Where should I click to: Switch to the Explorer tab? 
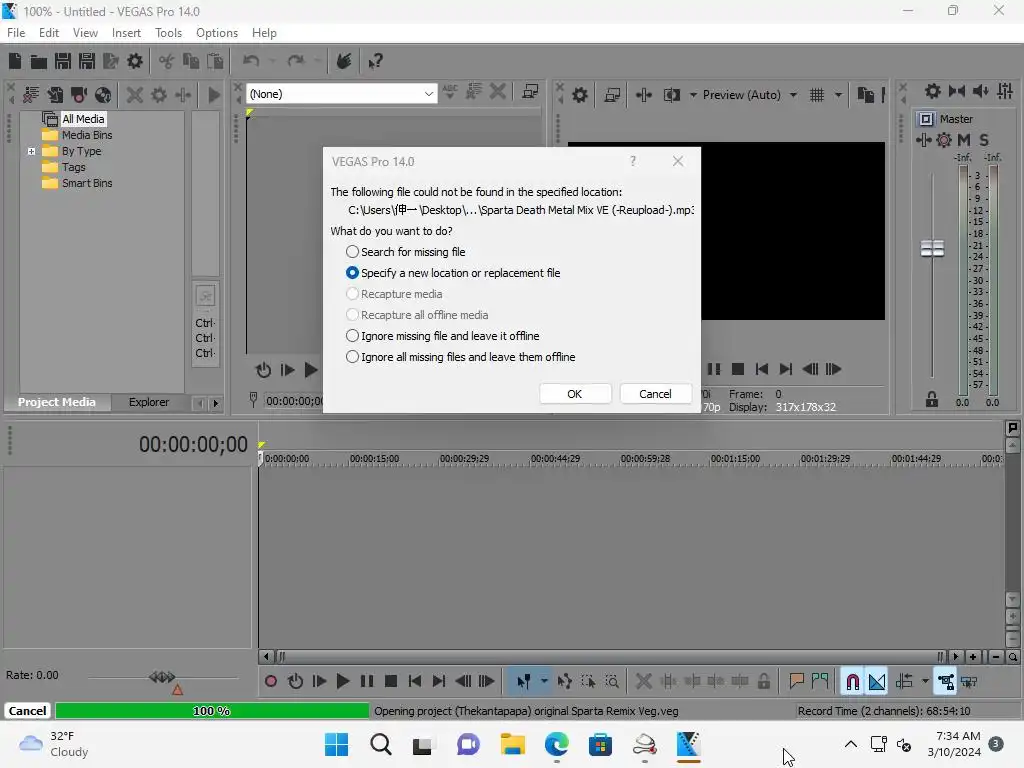click(149, 402)
